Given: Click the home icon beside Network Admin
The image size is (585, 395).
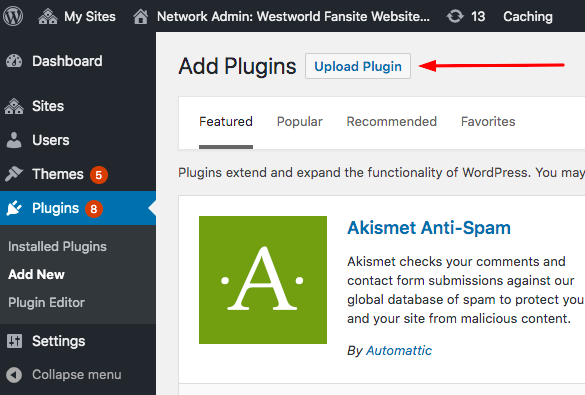Looking at the screenshot, I should click(x=141, y=17).
